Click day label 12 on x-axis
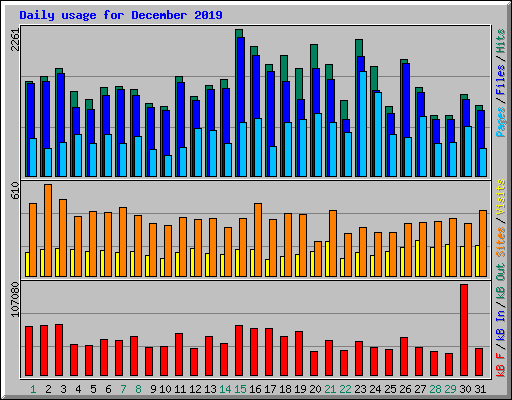The width and height of the screenshot is (512, 400). pyautogui.click(x=195, y=389)
